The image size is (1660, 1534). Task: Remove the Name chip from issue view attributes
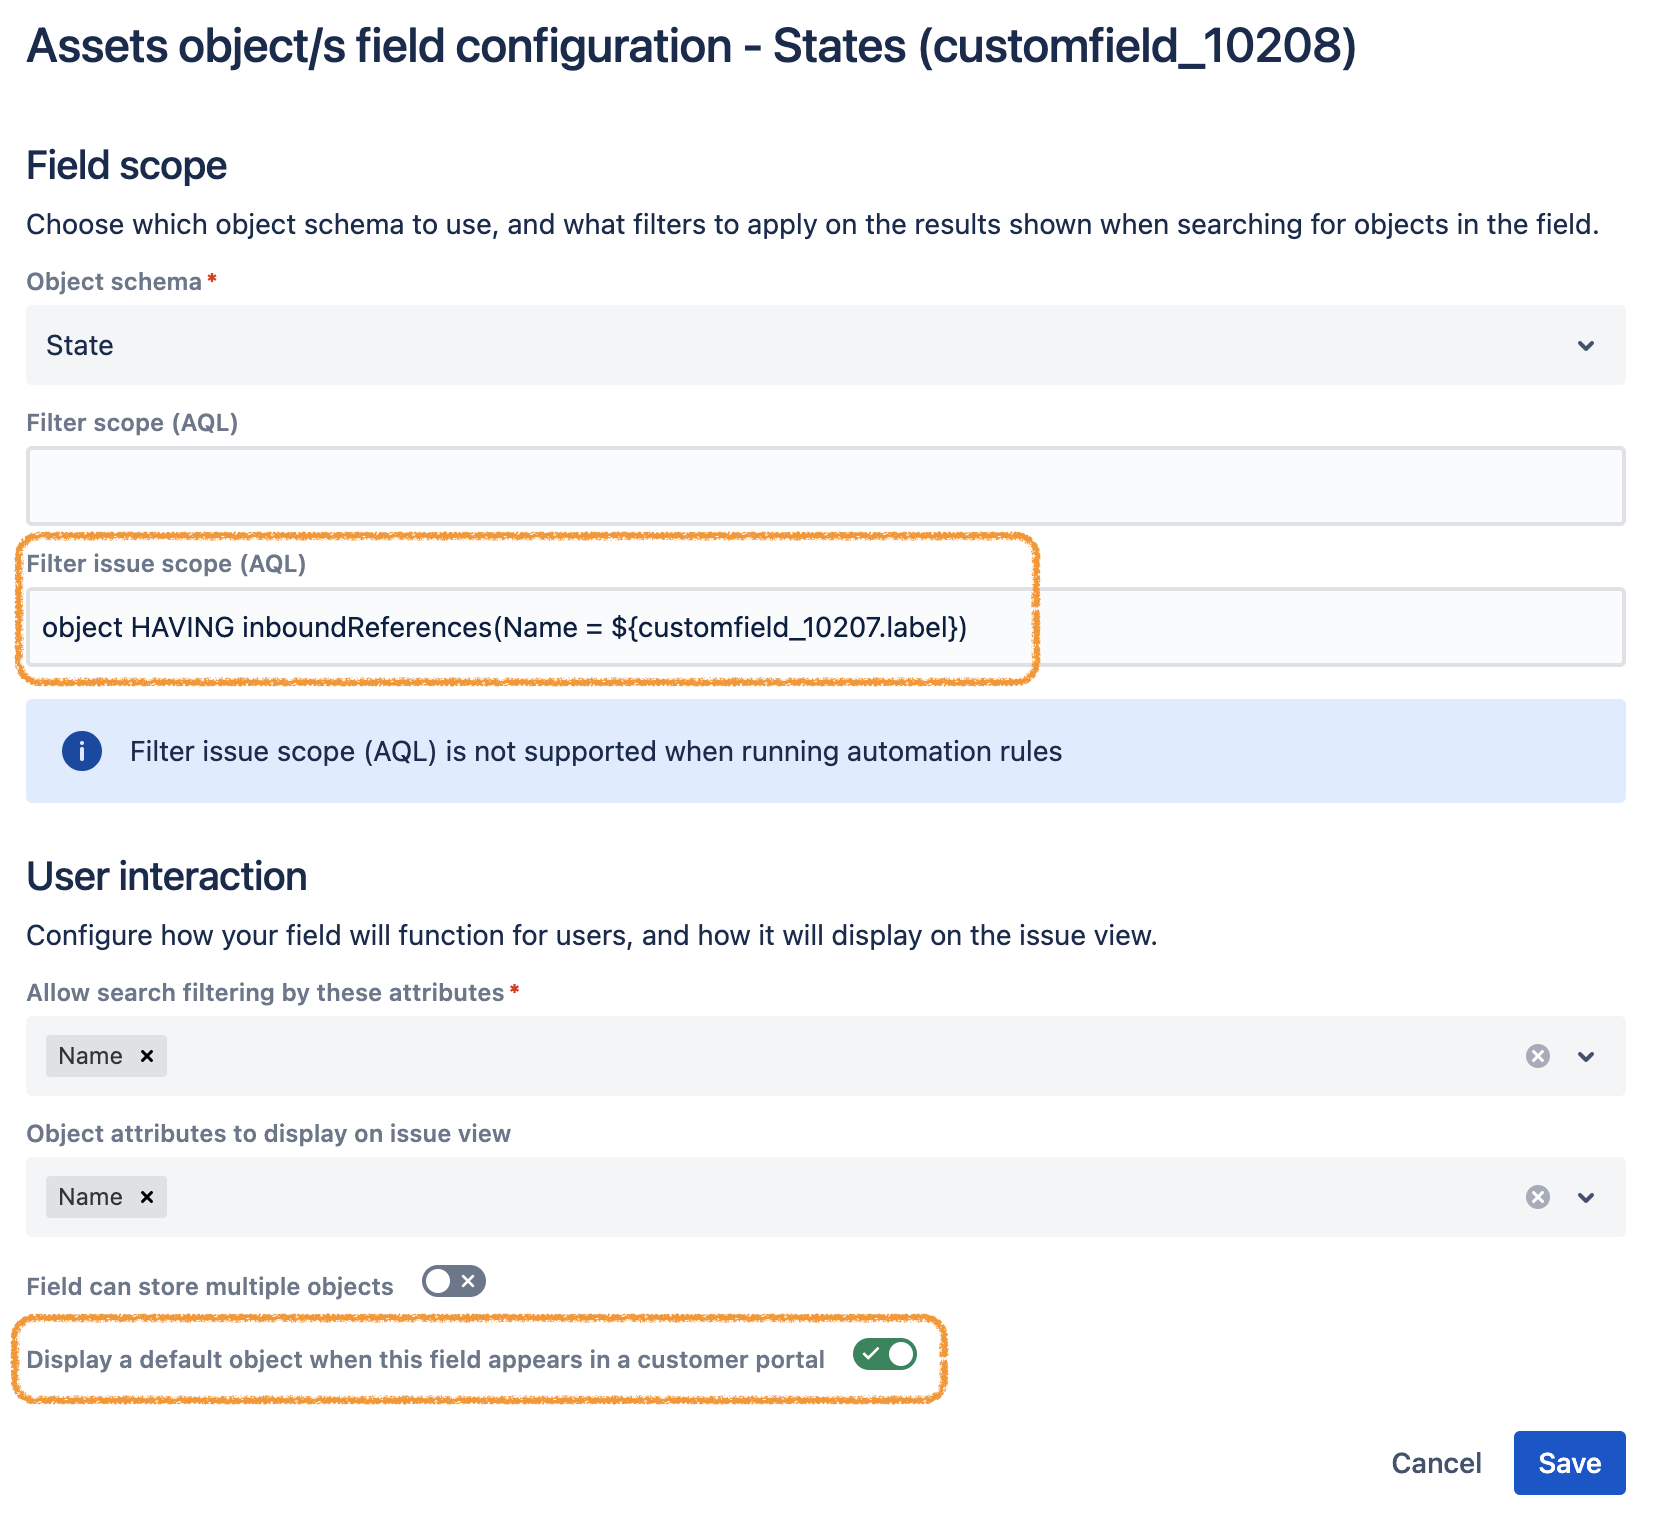(146, 1196)
